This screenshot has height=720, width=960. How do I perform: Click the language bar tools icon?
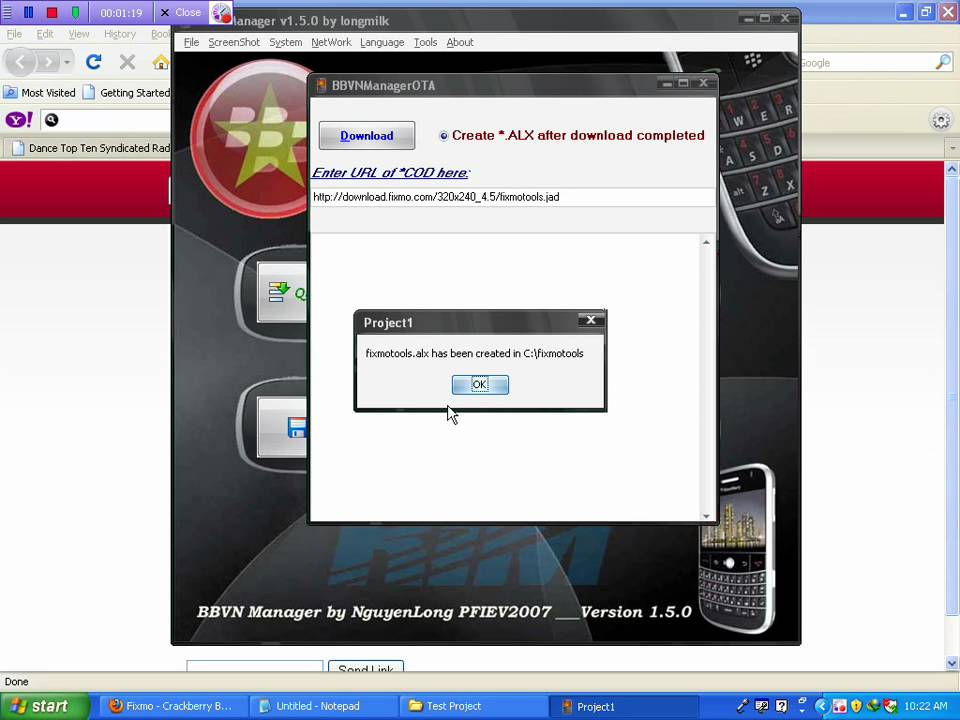[762, 706]
